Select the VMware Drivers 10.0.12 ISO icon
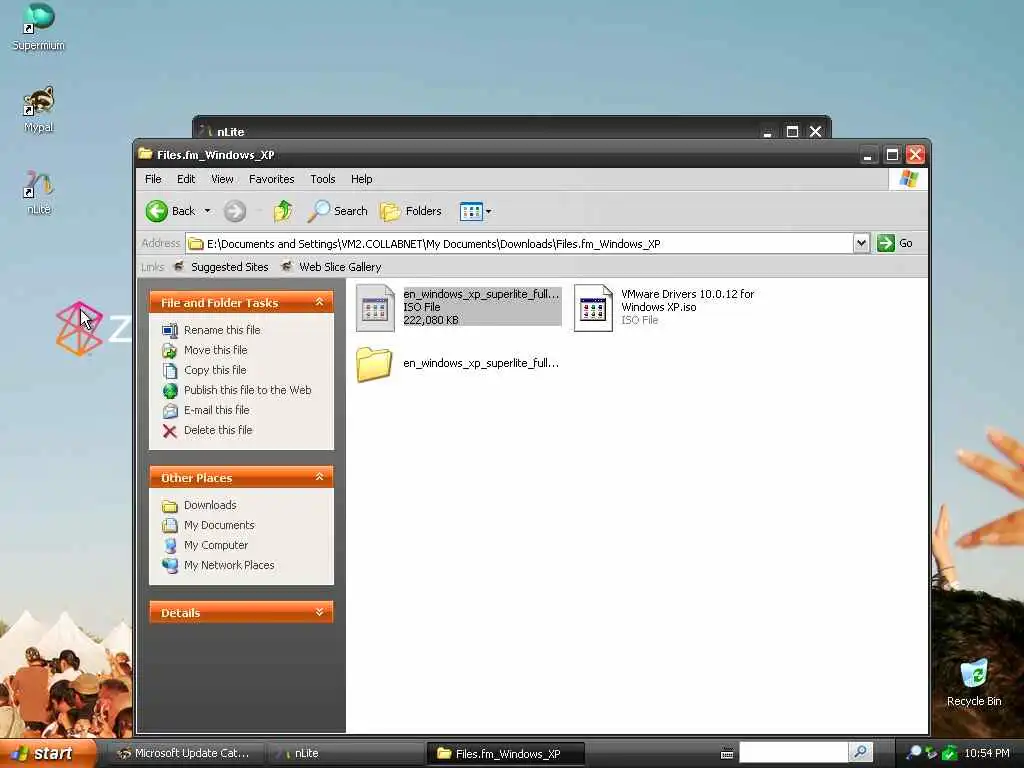Screen dimensions: 1024x768 point(594,308)
